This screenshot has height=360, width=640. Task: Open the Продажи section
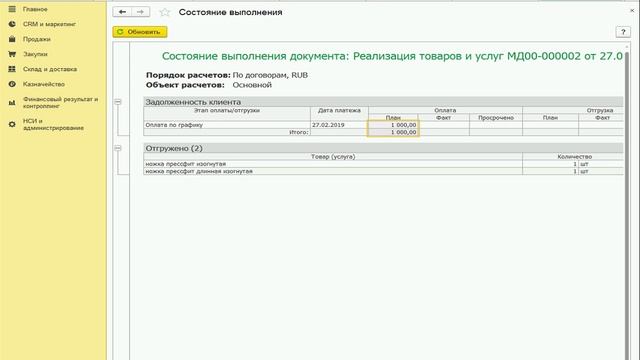(37, 39)
